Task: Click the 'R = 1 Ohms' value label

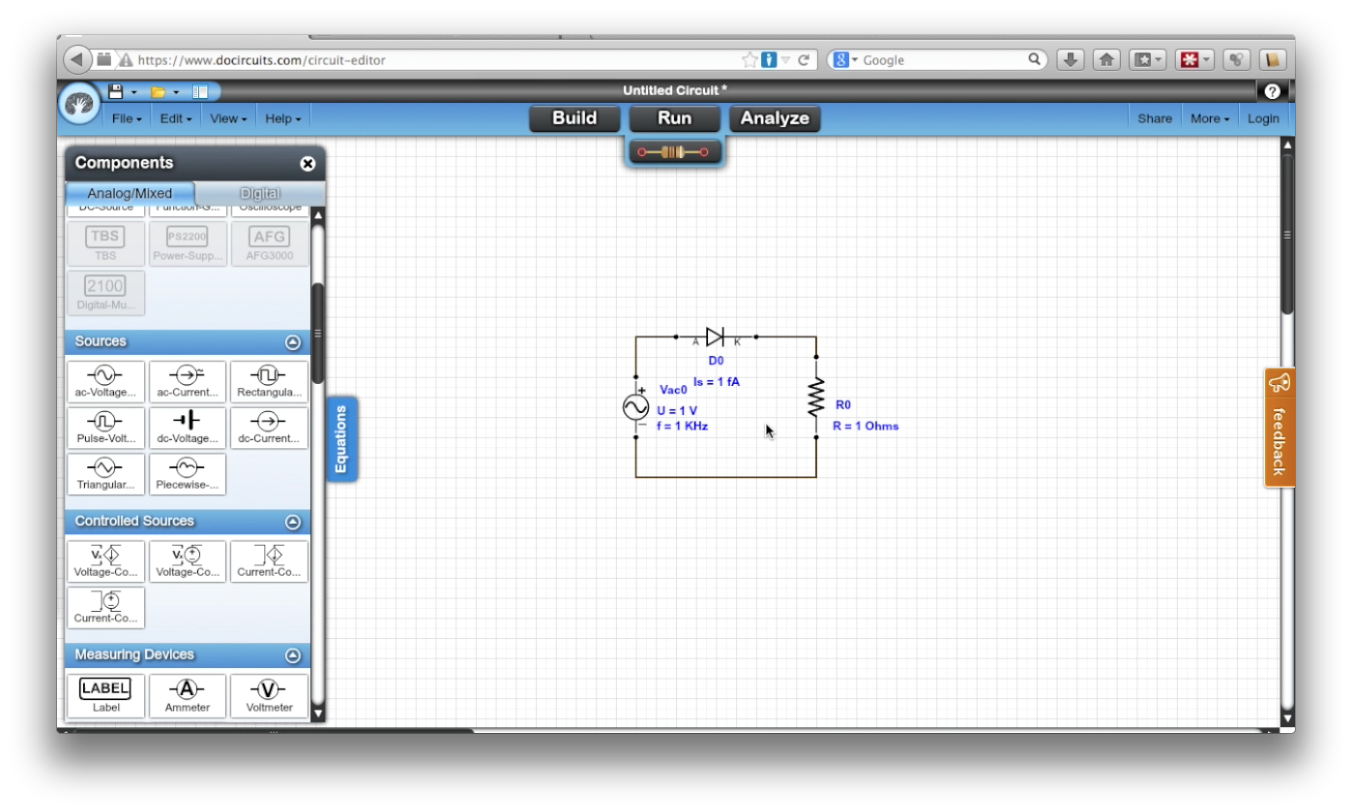Action: tap(866, 426)
